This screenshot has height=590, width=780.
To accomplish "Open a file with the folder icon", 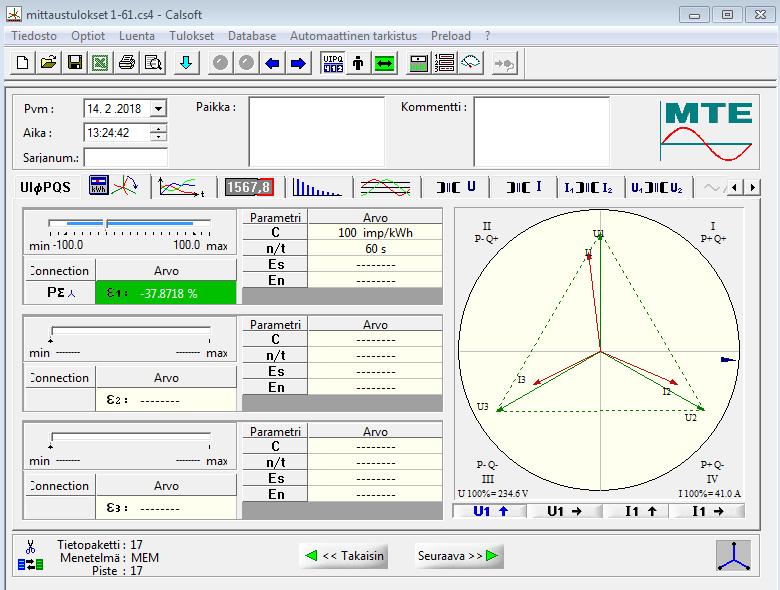I will [48, 63].
